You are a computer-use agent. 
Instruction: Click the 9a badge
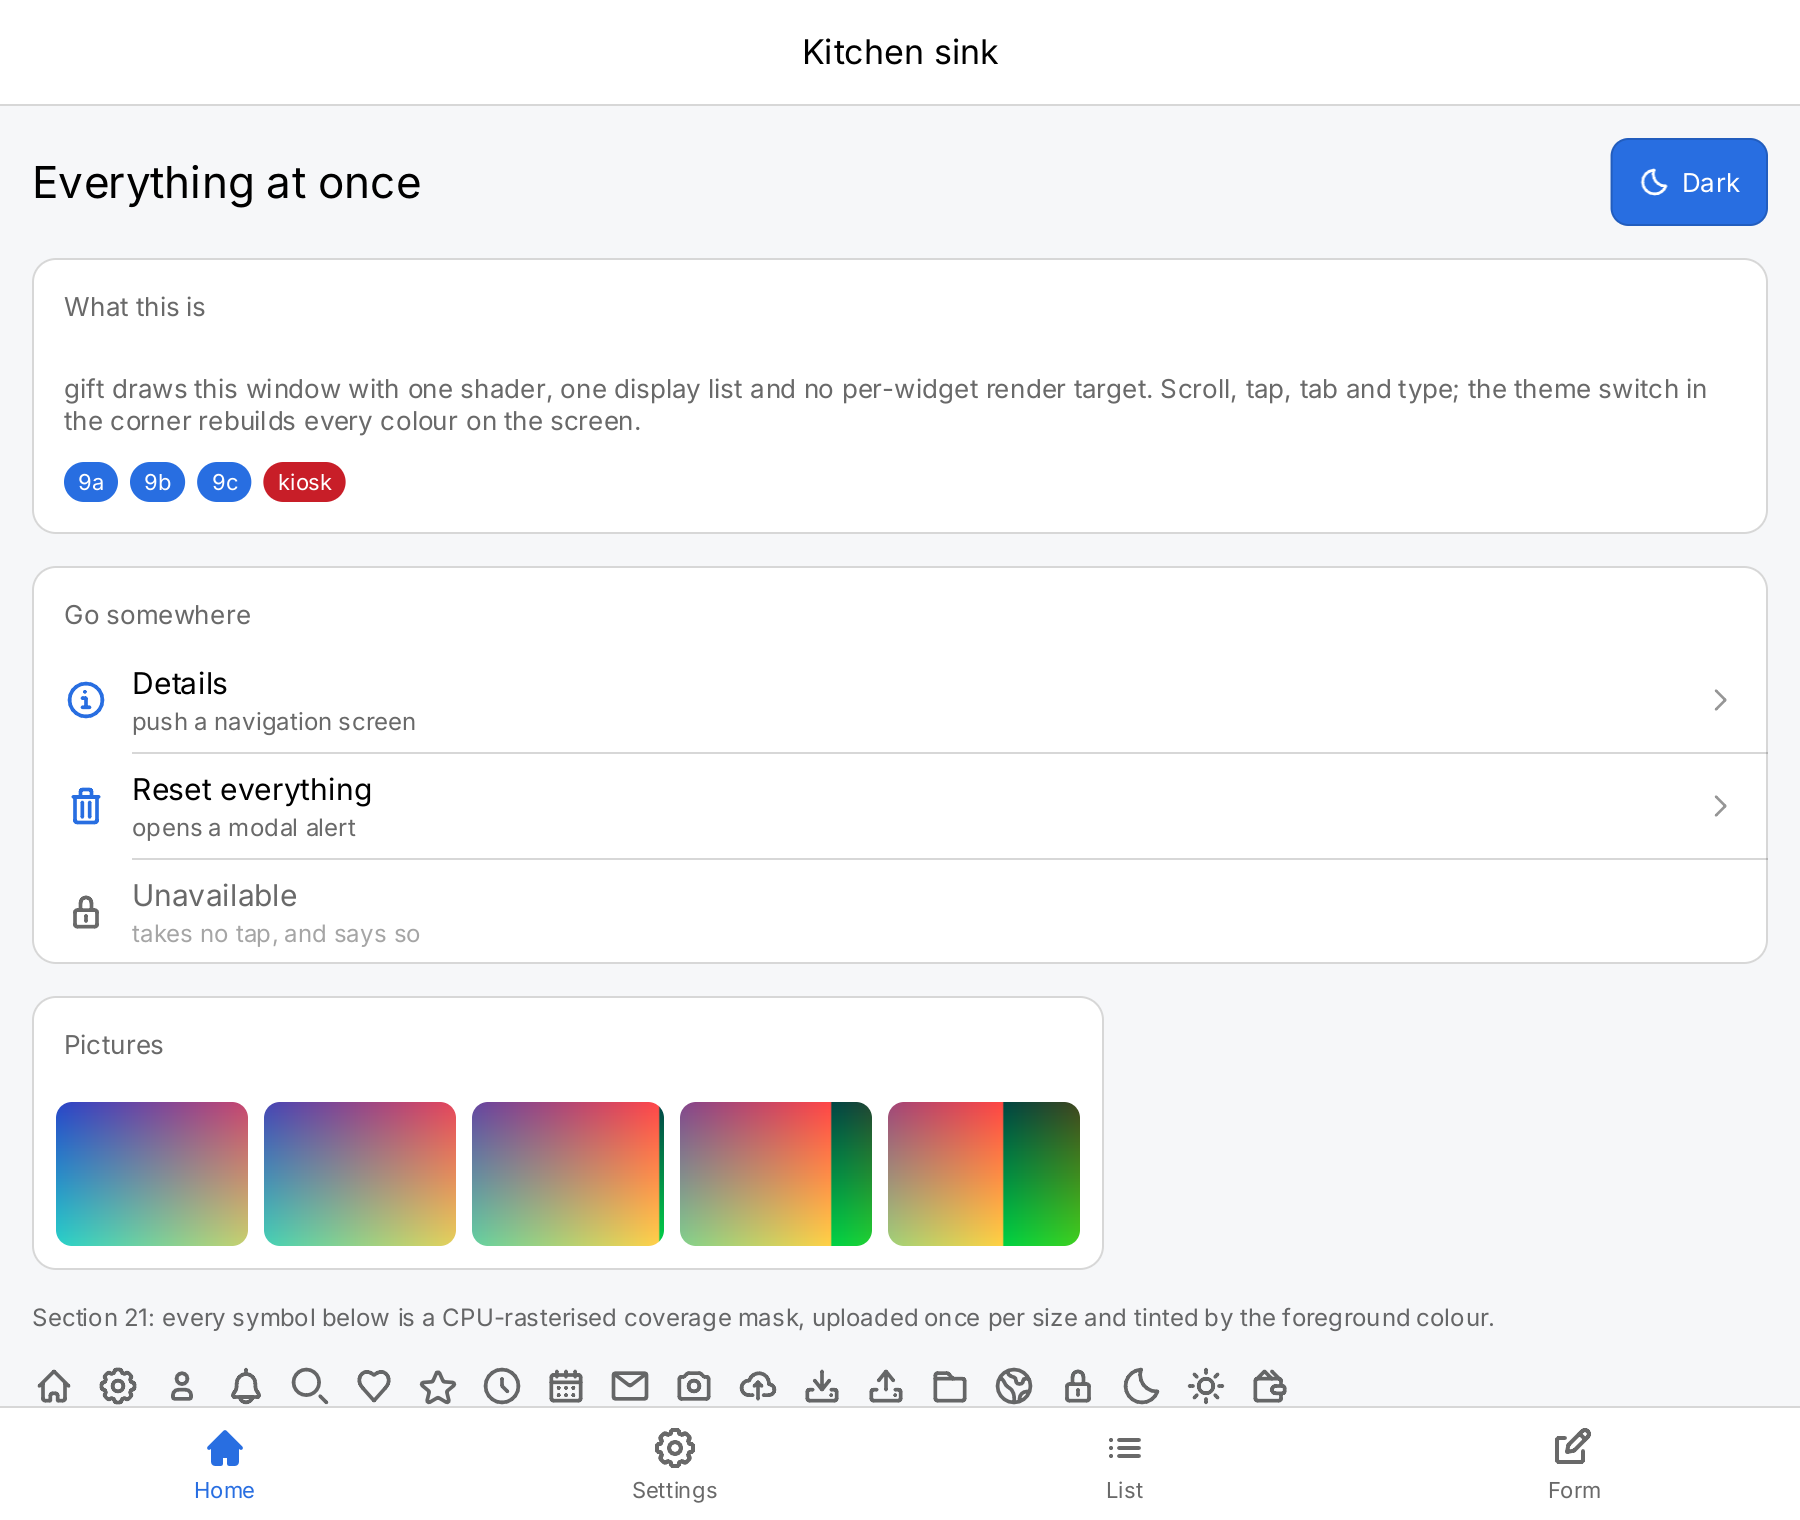(x=91, y=482)
